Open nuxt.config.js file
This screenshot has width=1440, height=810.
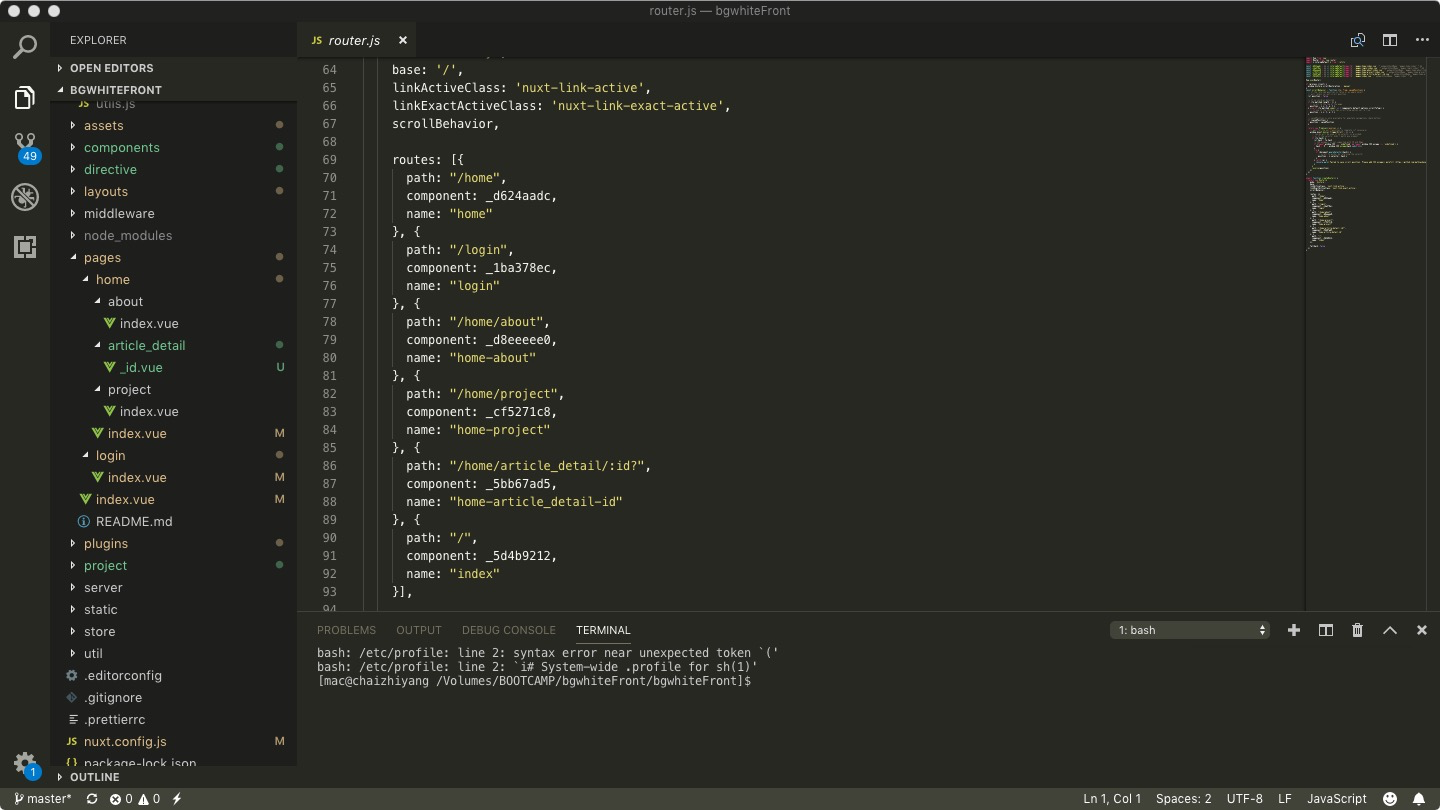point(174,741)
